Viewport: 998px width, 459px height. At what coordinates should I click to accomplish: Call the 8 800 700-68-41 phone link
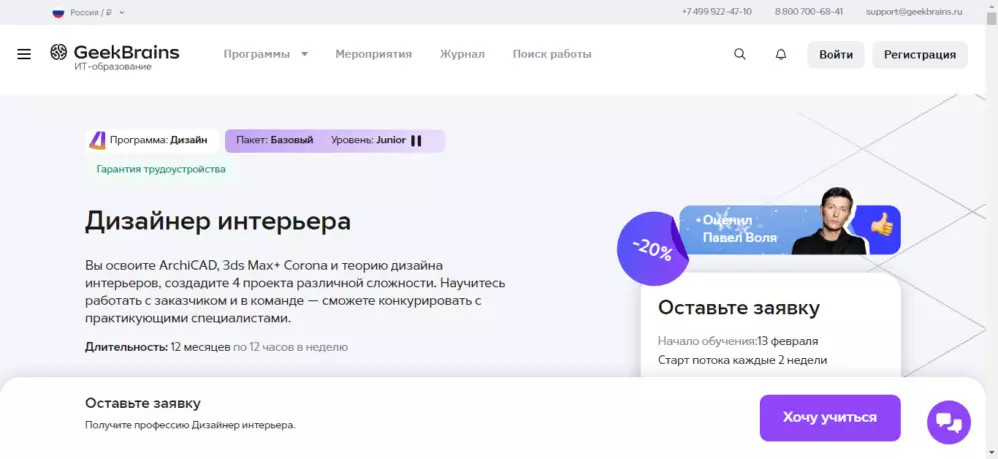click(808, 11)
